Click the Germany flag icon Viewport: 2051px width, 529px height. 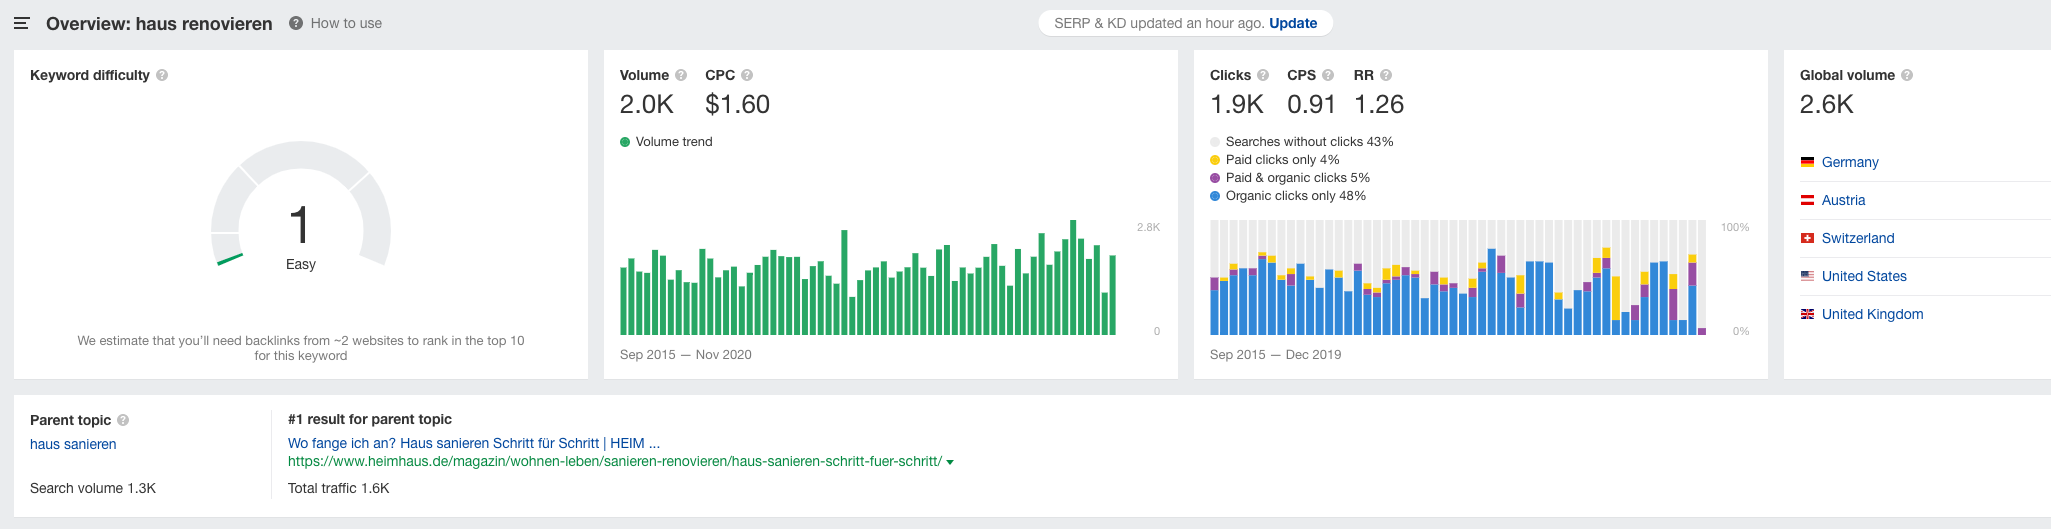coord(1807,162)
